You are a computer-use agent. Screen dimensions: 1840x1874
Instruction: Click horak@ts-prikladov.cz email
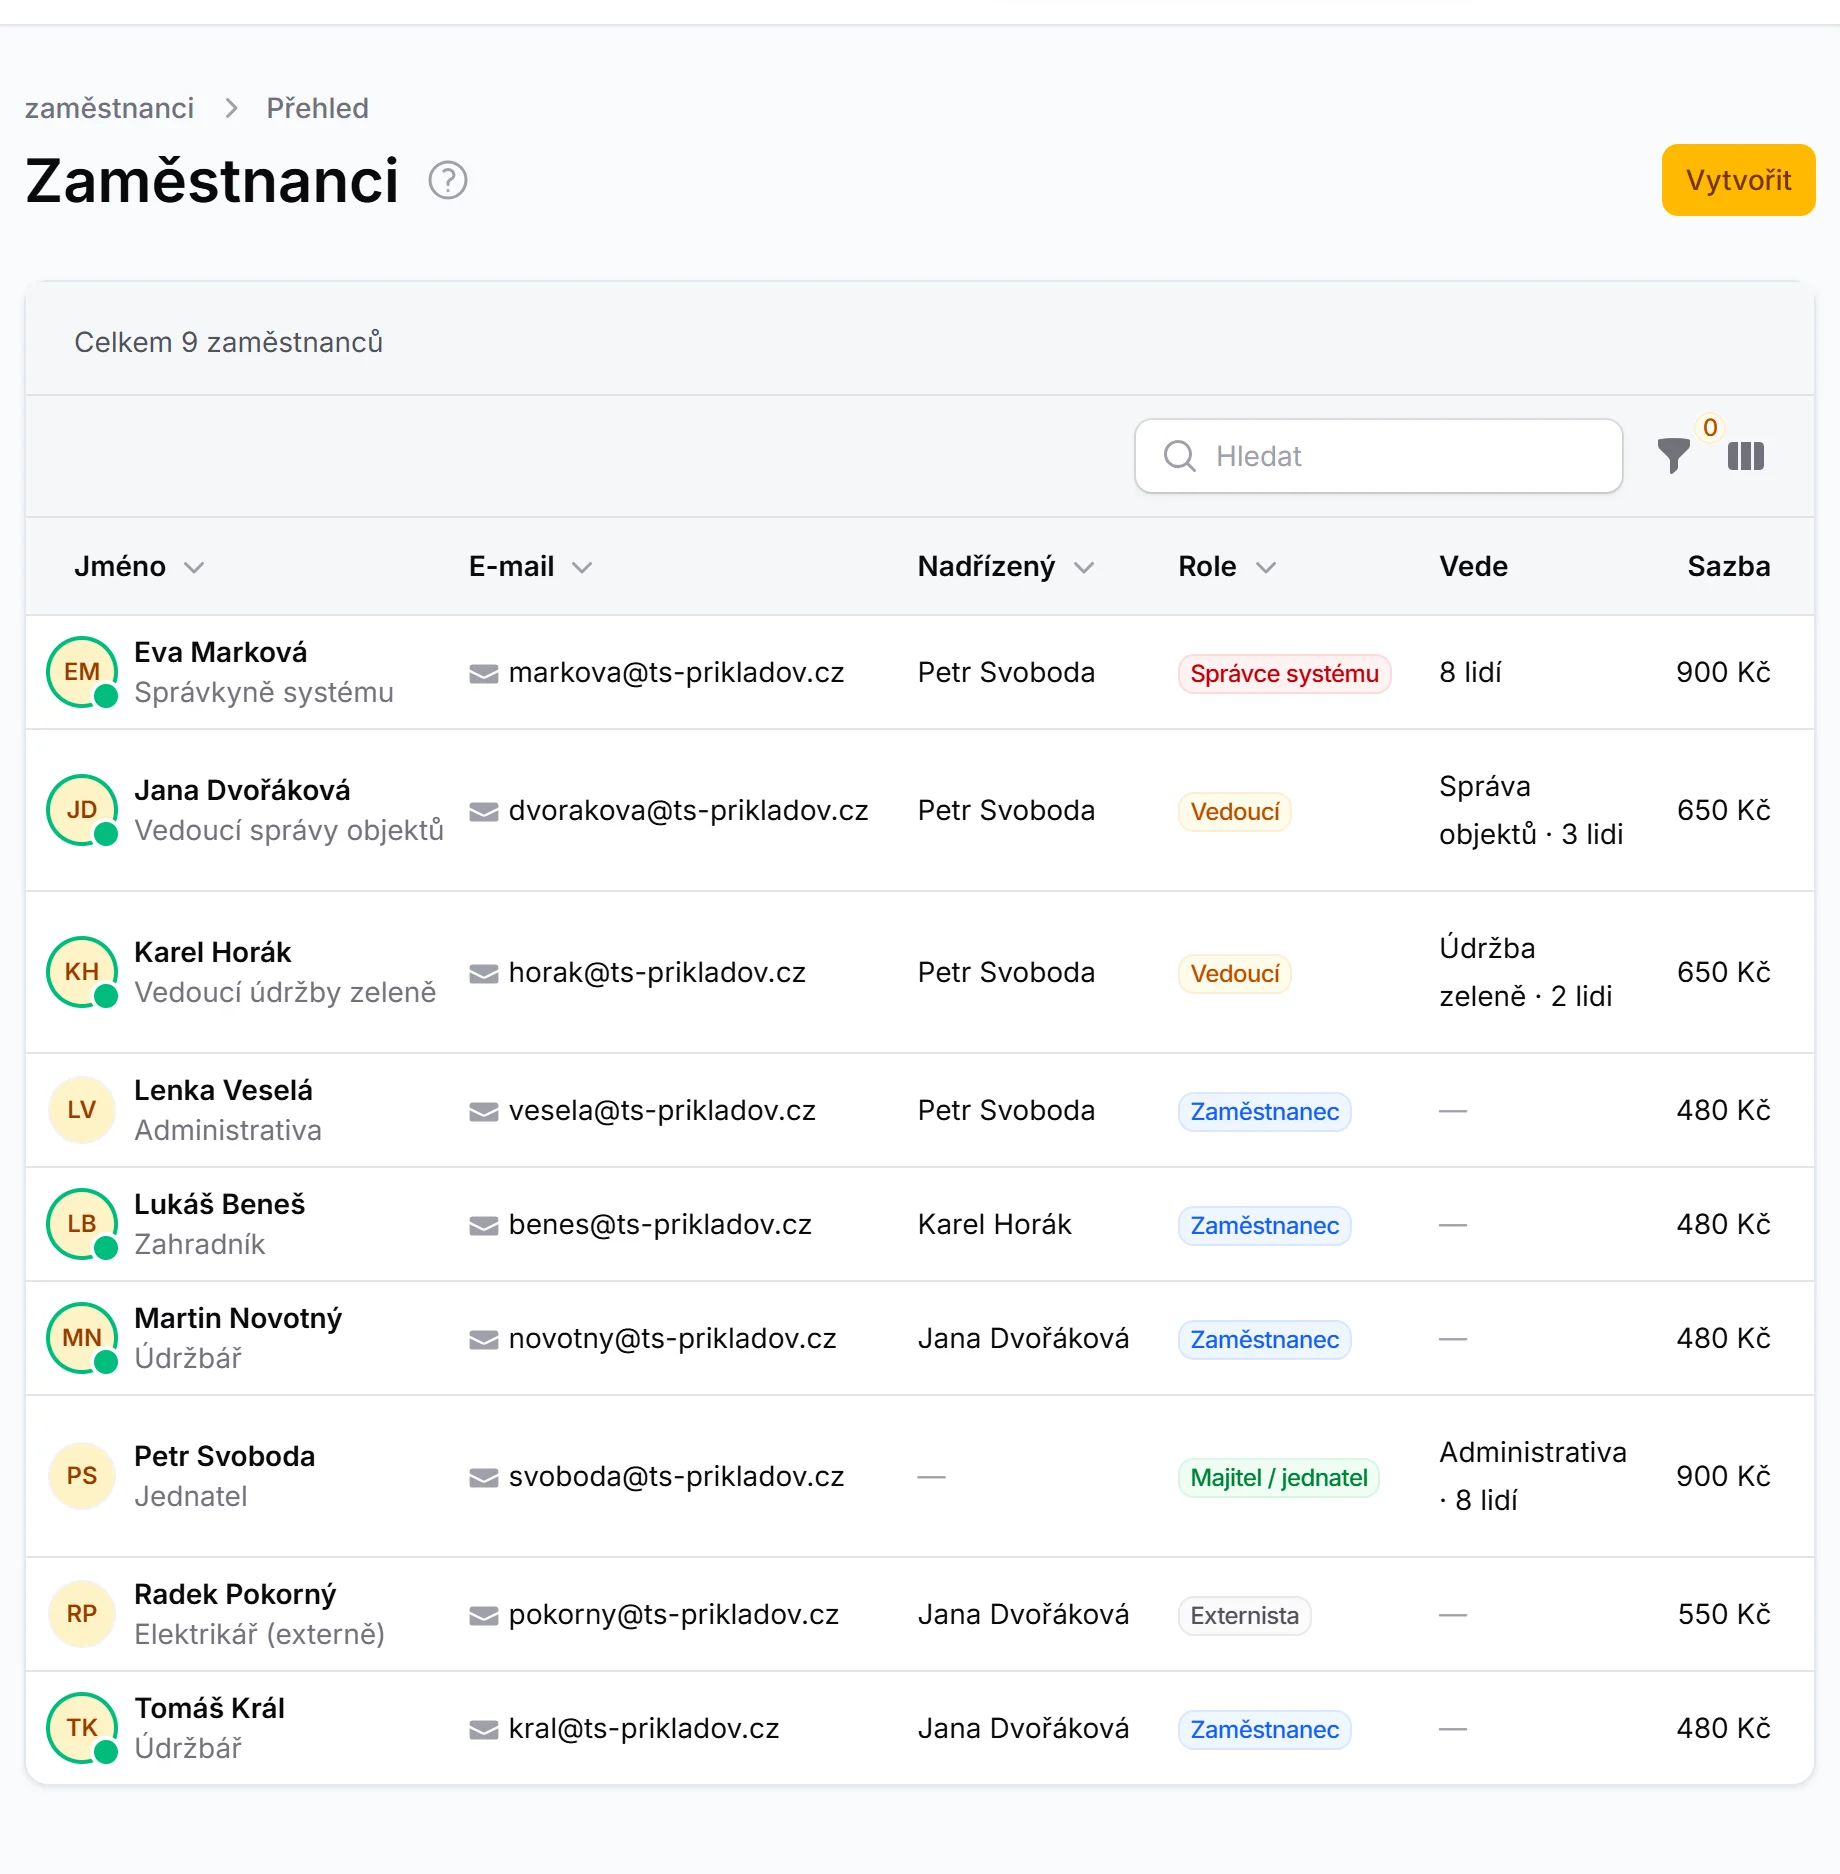coord(657,972)
